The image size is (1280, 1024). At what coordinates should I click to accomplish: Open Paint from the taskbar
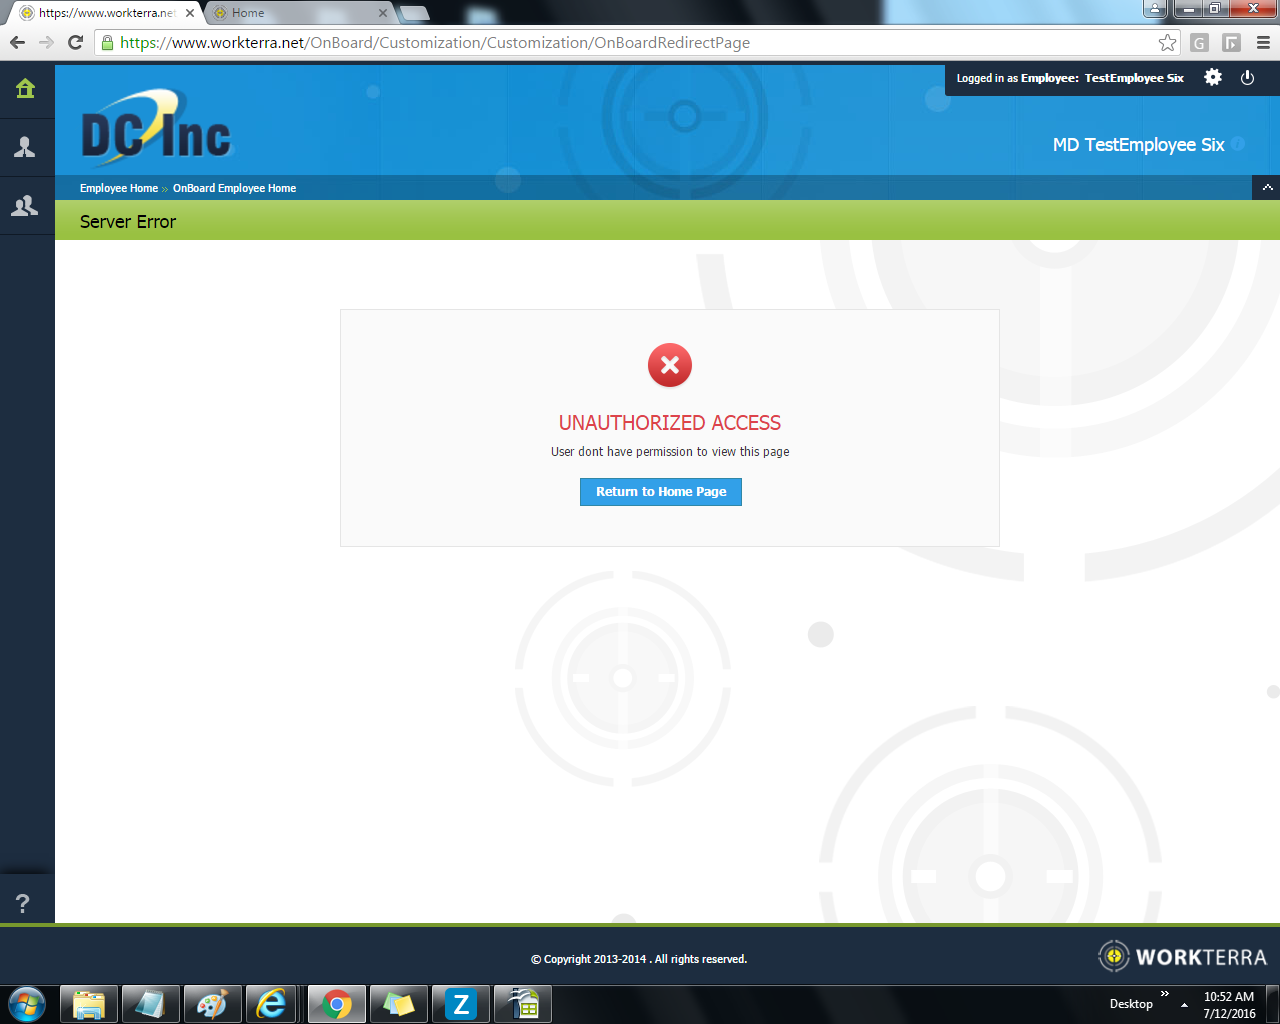[213, 1004]
